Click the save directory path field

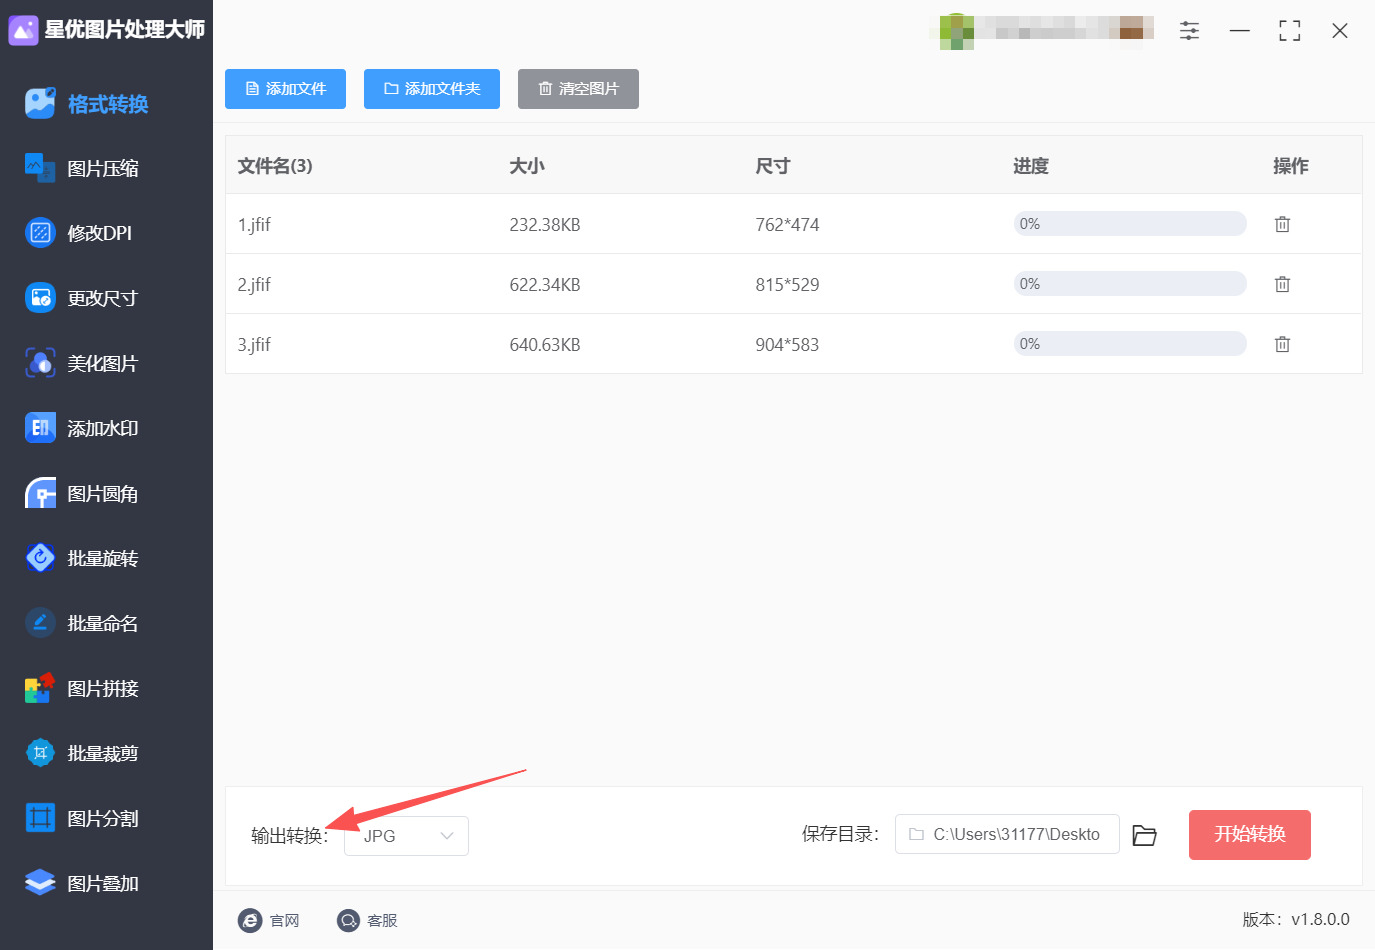[1007, 834]
